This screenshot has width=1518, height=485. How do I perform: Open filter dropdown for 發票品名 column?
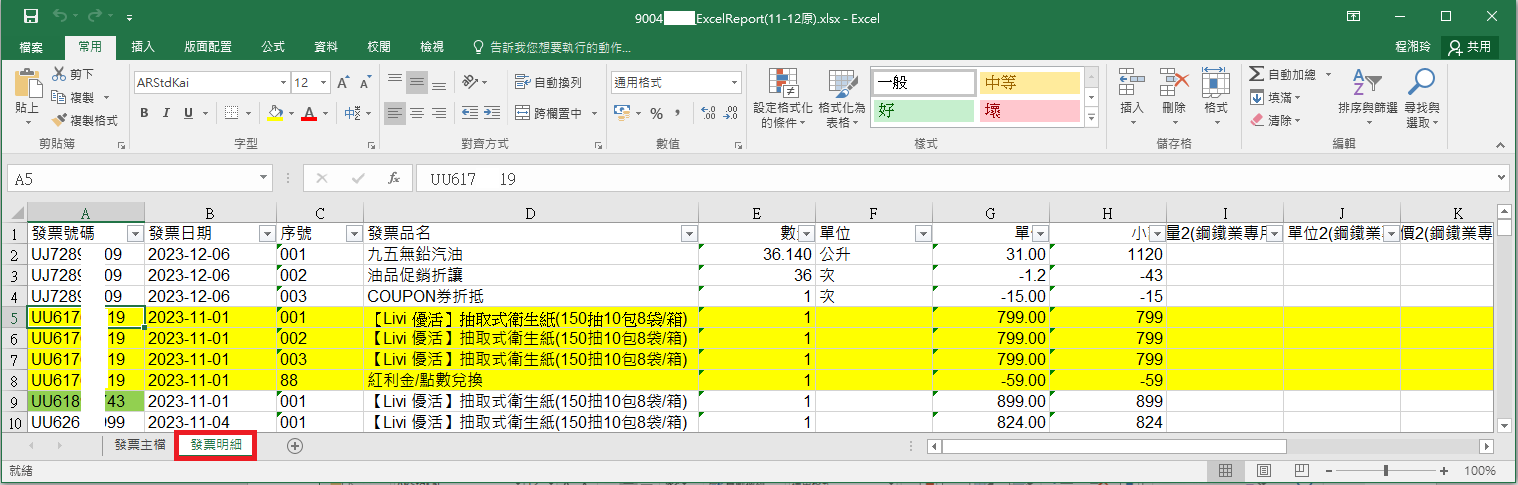pyautogui.click(x=688, y=233)
